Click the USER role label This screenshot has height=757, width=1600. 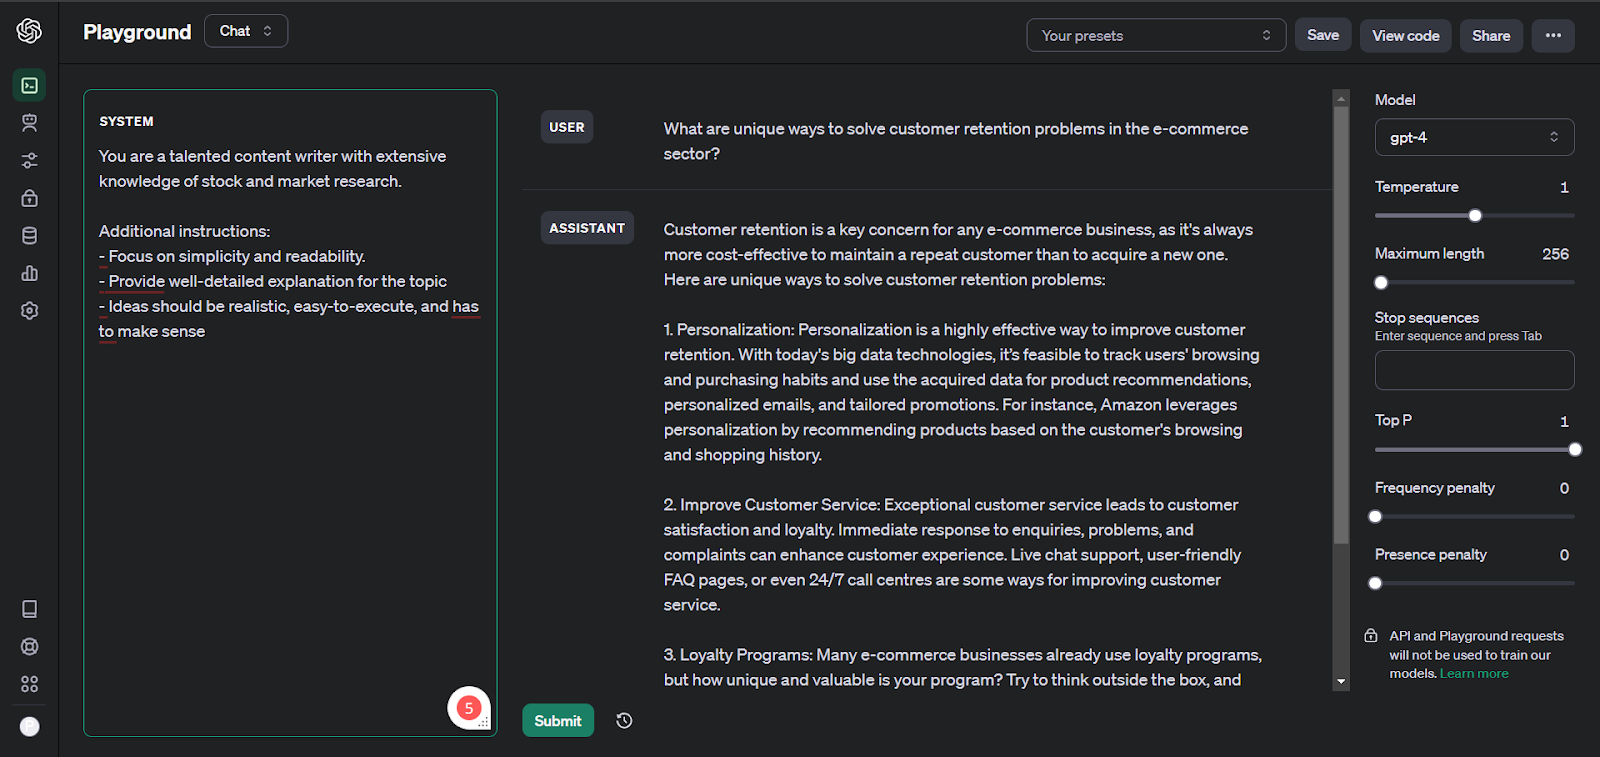click(x=567, y=127)
